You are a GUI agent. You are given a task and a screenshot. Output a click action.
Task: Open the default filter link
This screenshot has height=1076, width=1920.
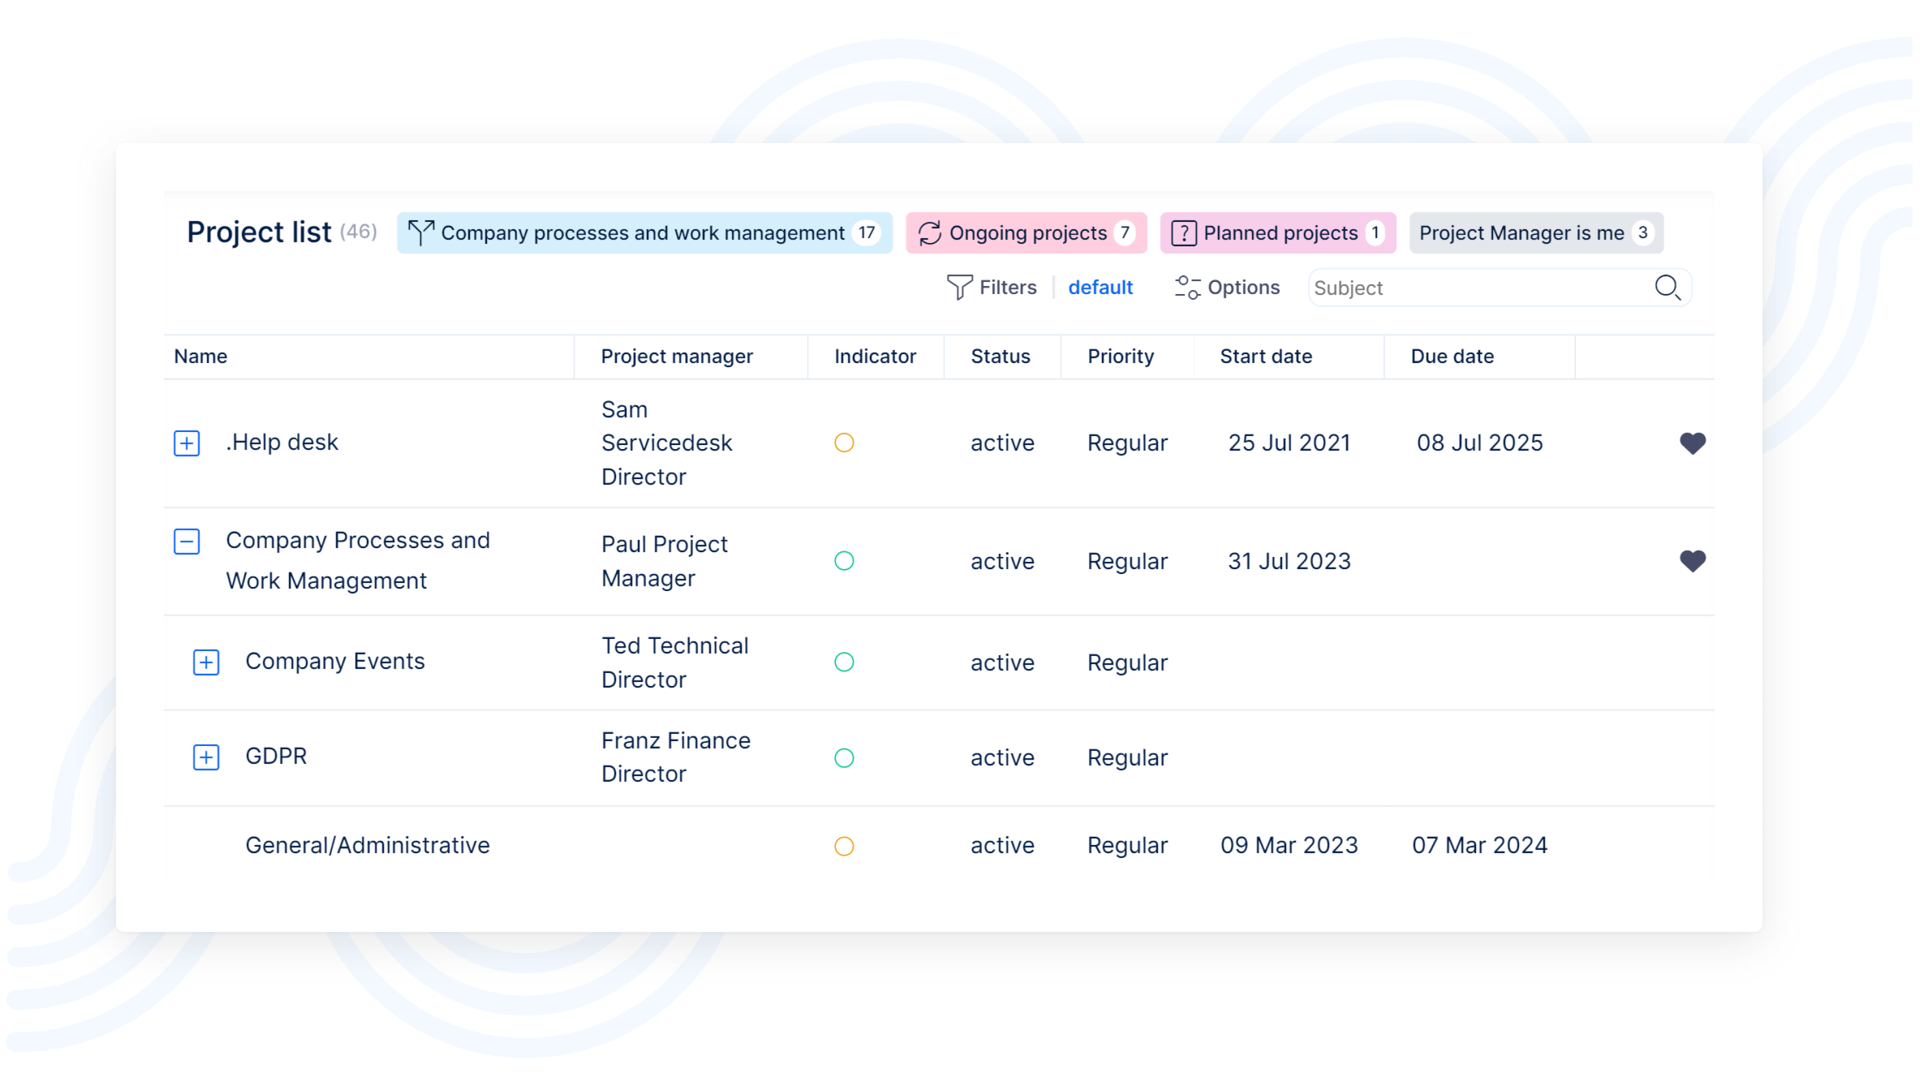click(x=1100, y=288)
